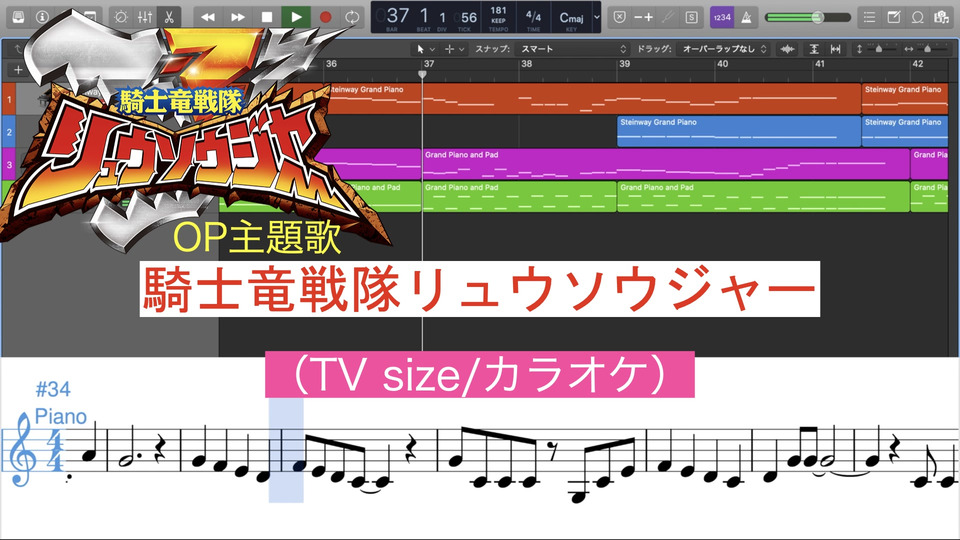Image resolution: width=960 pixels, height=540 pixels.
Task: Toggle Solo S button
Action: click(691, 17)
